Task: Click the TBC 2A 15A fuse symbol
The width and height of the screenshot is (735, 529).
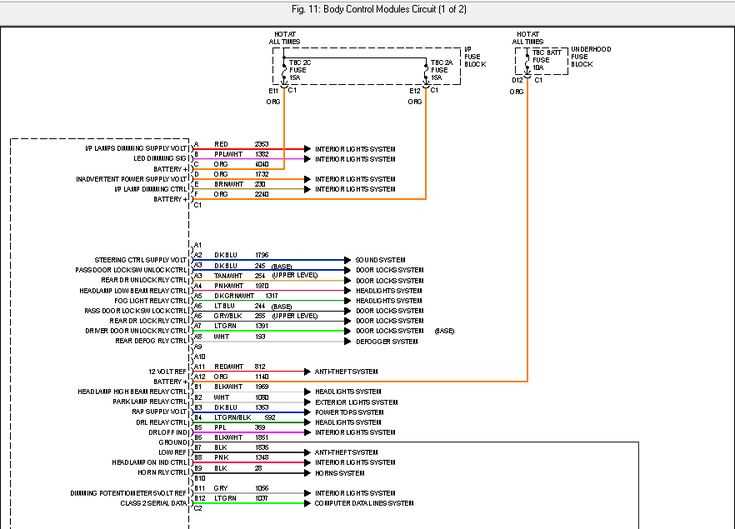Action: click(x=426, y=70)
